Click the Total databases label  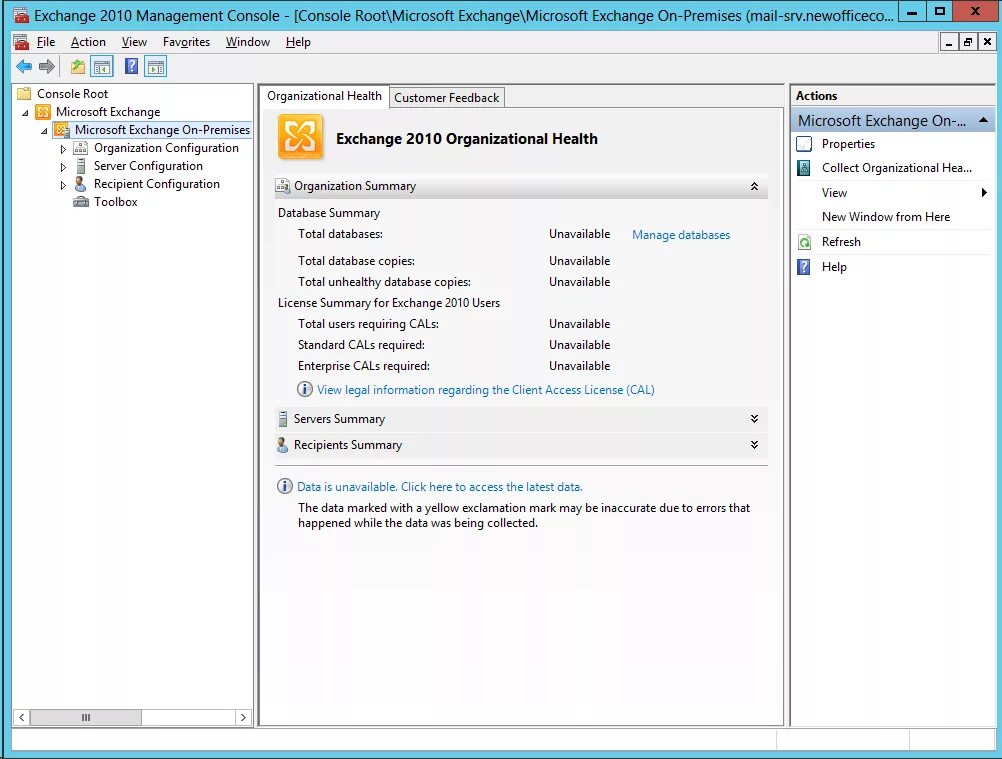click(341, 234)
